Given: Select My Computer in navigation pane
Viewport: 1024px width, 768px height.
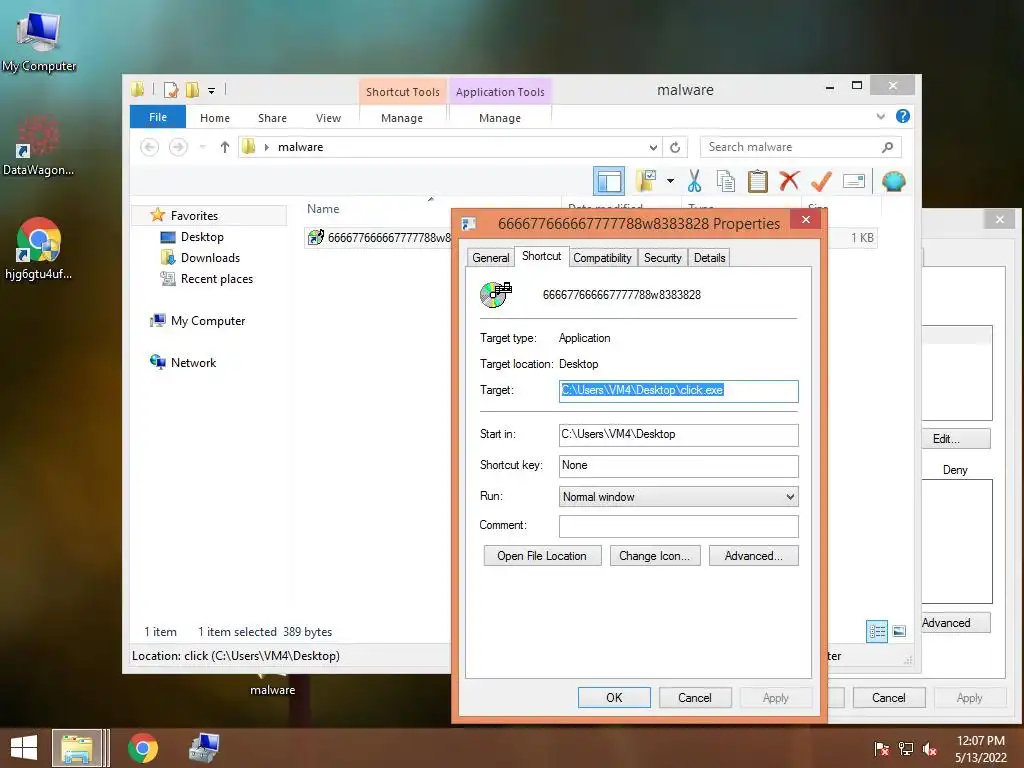Looking at the screenshot, I should (x=208, y=321).
